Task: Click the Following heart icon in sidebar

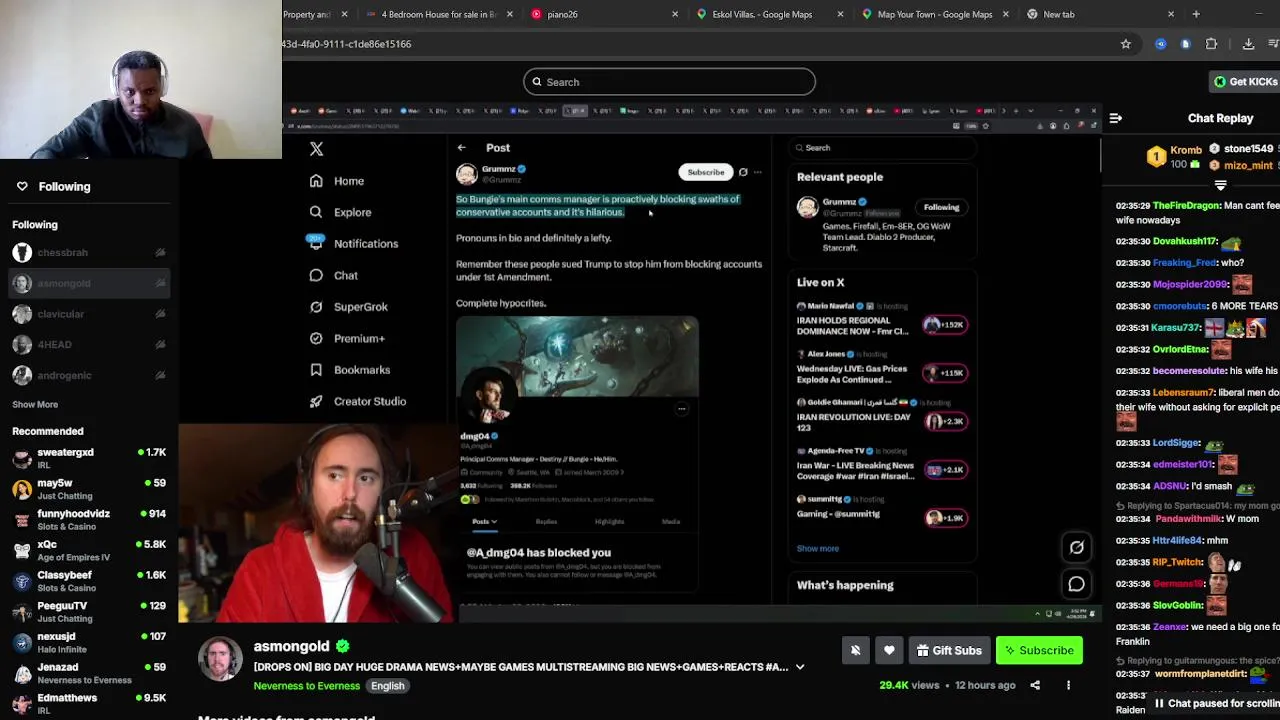Action: [x=22, y=186]
